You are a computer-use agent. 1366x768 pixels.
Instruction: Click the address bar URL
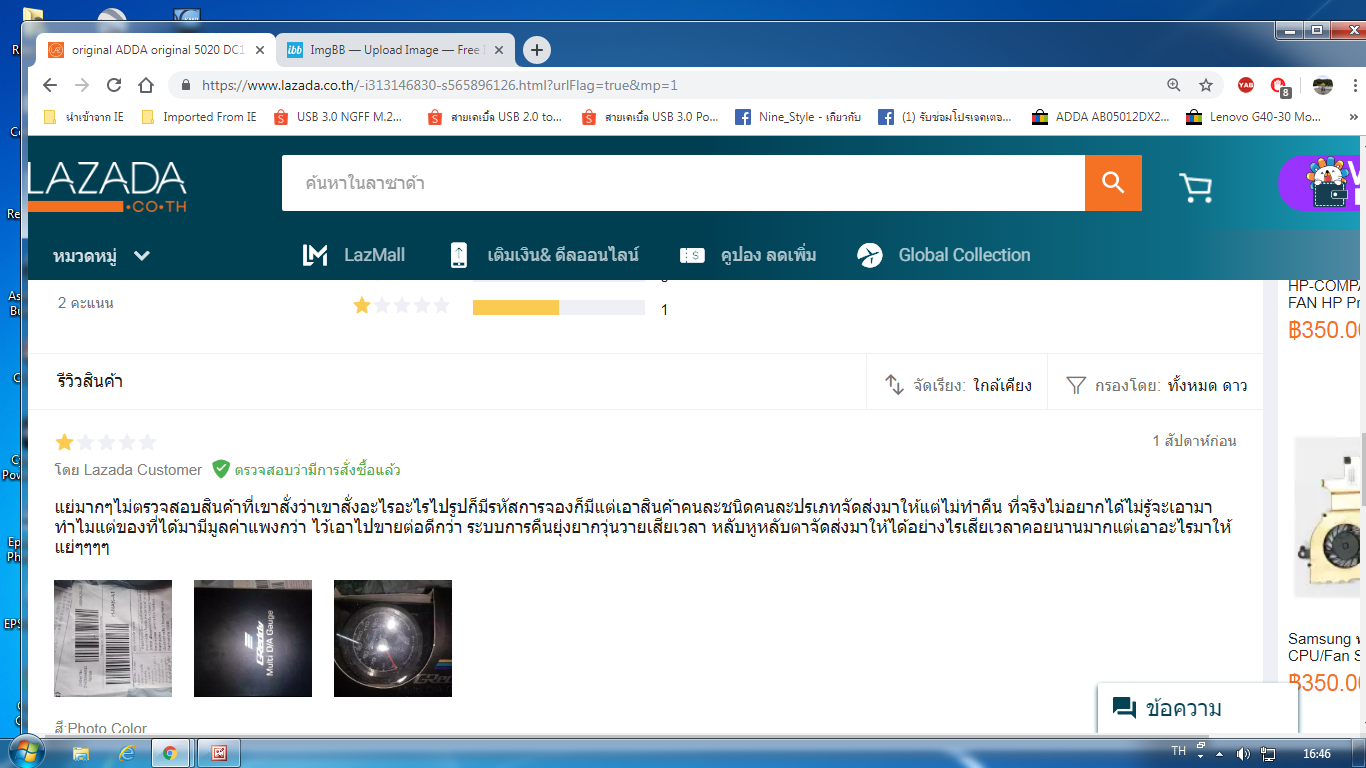point(440,85)
